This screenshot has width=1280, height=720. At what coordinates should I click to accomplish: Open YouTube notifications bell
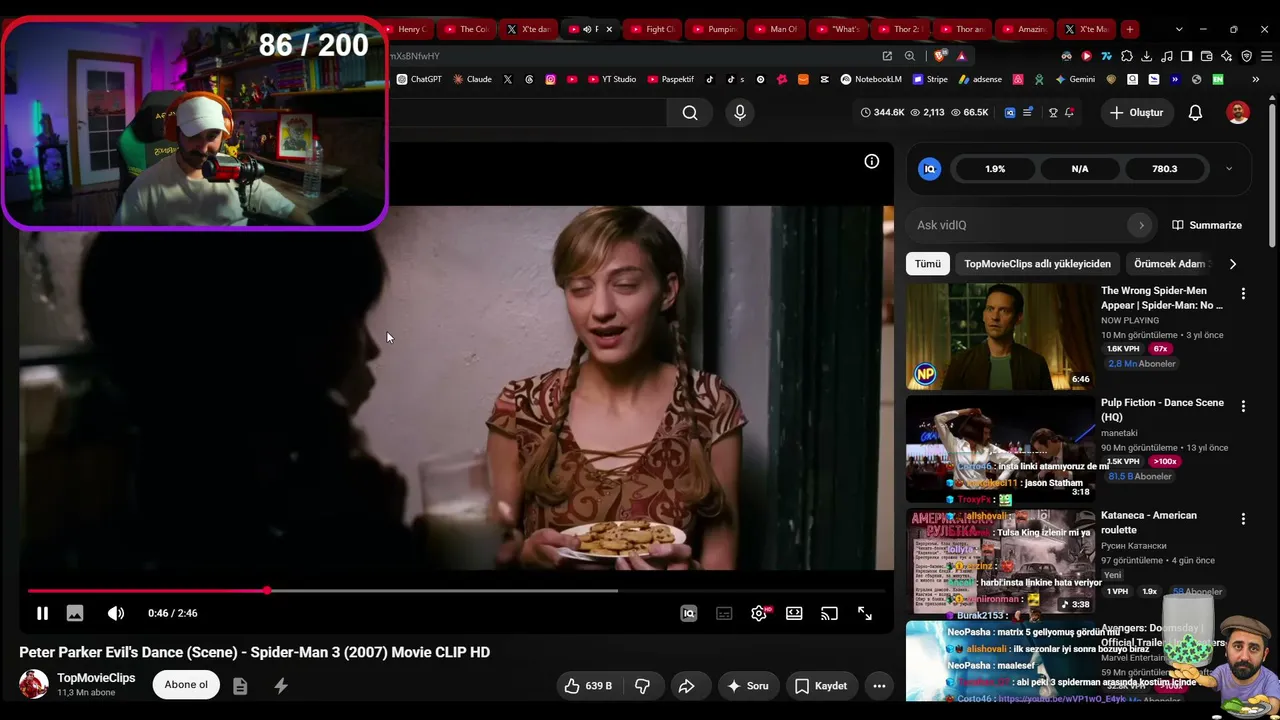1195,113
